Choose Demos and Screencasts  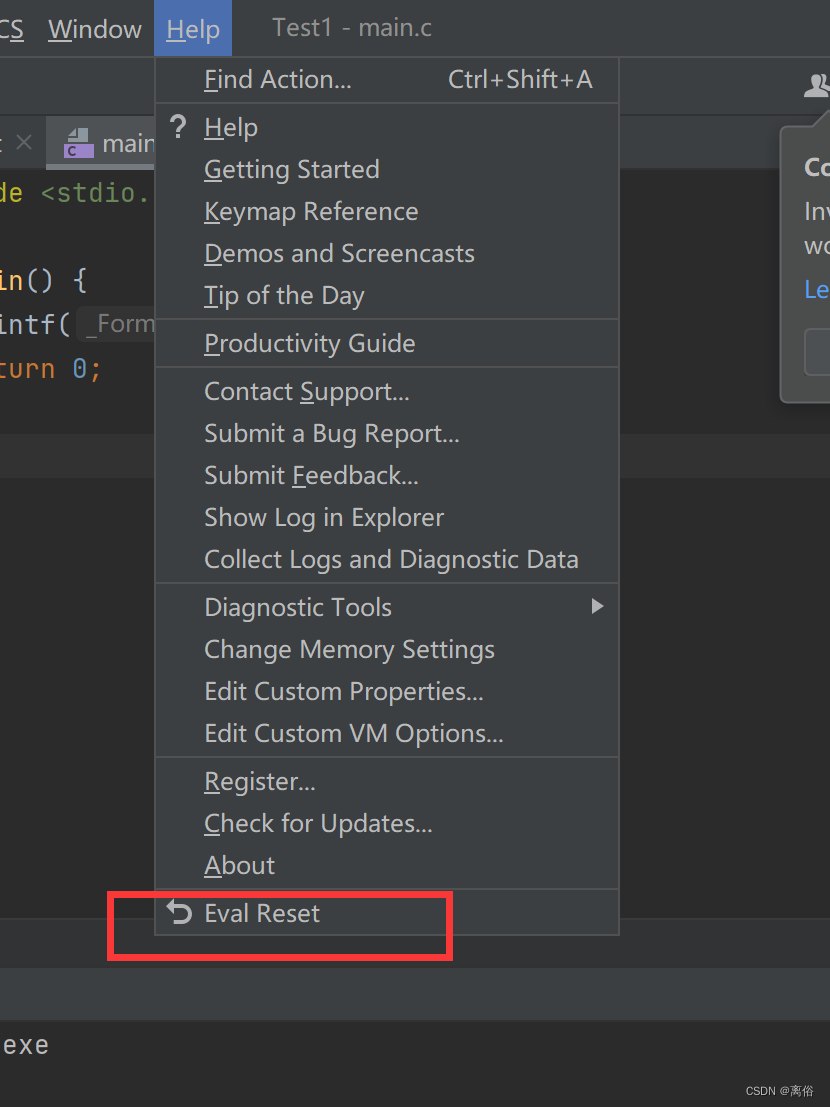click(x=387, y=253)
